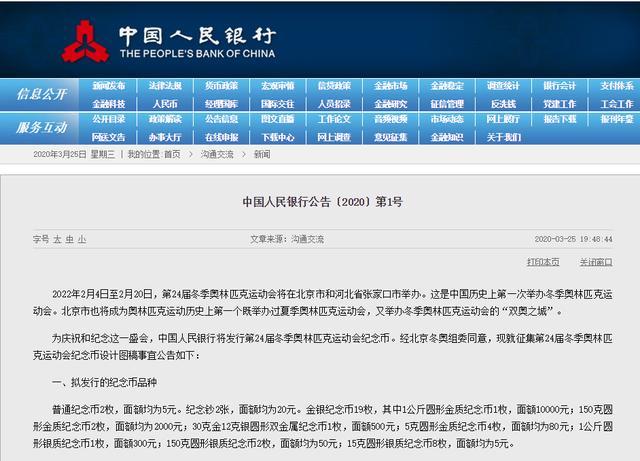Go to the 人民币 section
Screen dimensions: 640x461
point(165,104)
